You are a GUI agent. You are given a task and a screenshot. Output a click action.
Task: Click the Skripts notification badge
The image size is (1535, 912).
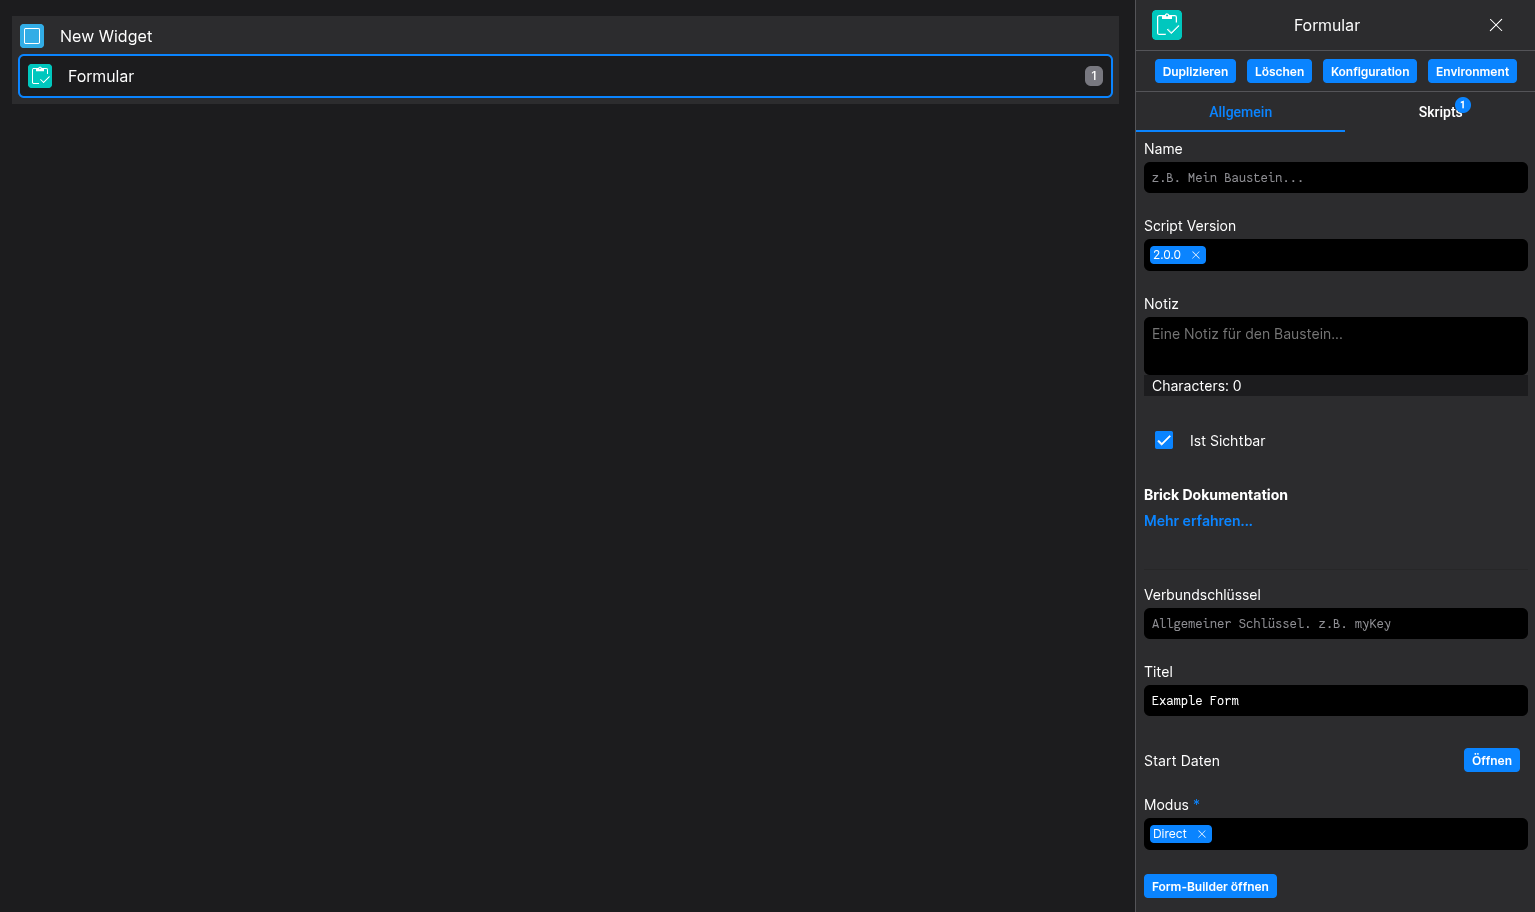tap(1462, 105)
